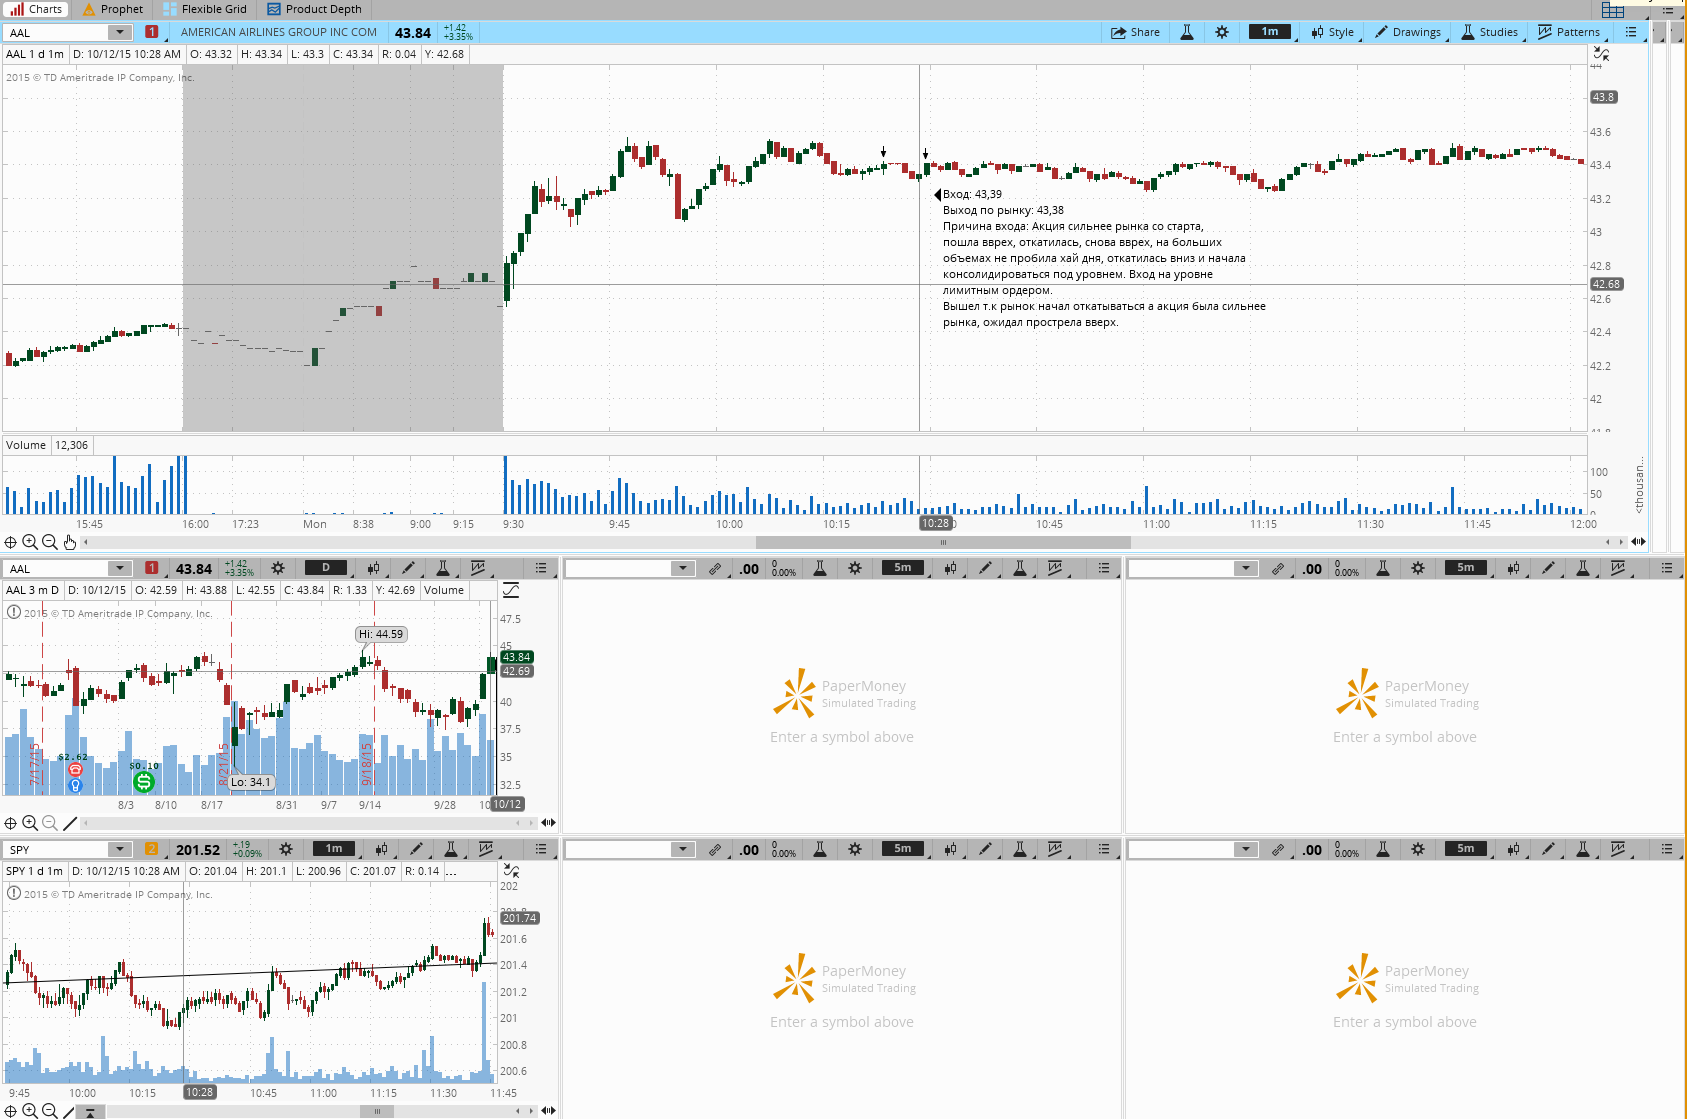The width and height of the screenshot is (1687, 1119).
Task: Open the SPY chart settings gear
Action: tap(286, 849)
